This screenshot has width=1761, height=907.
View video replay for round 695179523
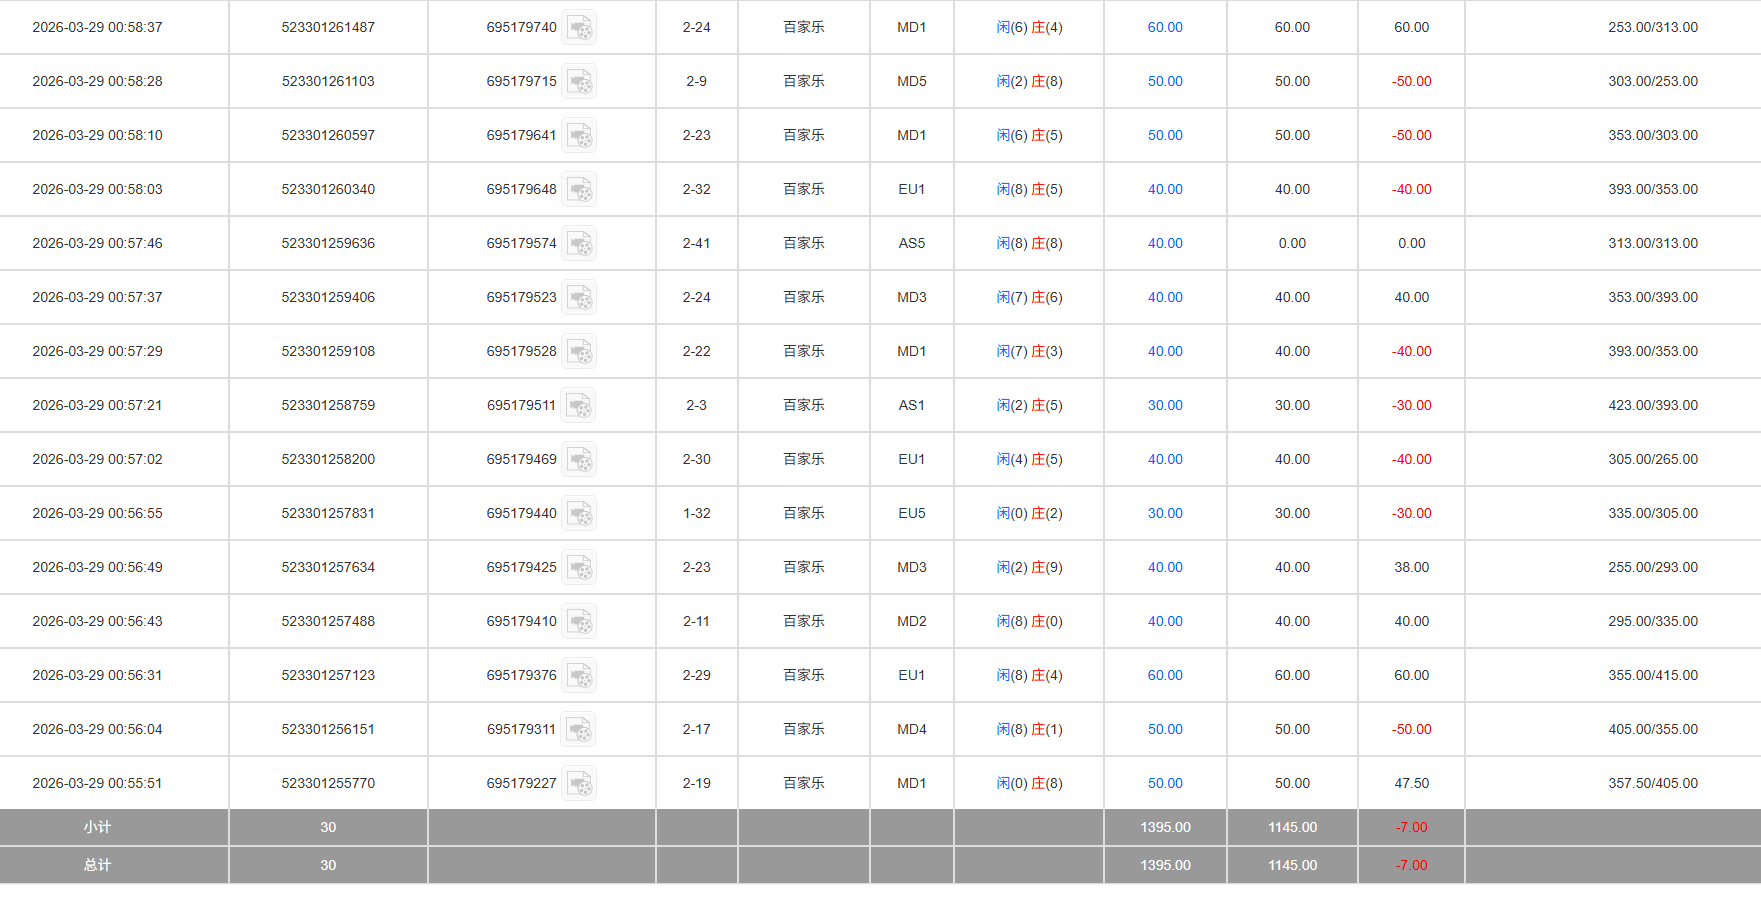click(x=579, y=298)
